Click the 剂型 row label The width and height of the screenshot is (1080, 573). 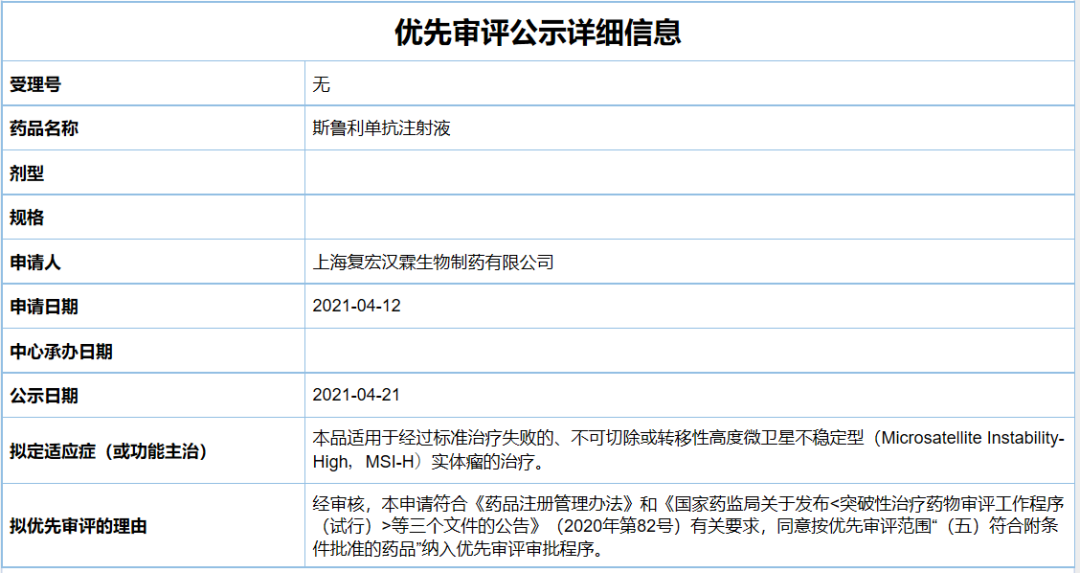point(27,173)
